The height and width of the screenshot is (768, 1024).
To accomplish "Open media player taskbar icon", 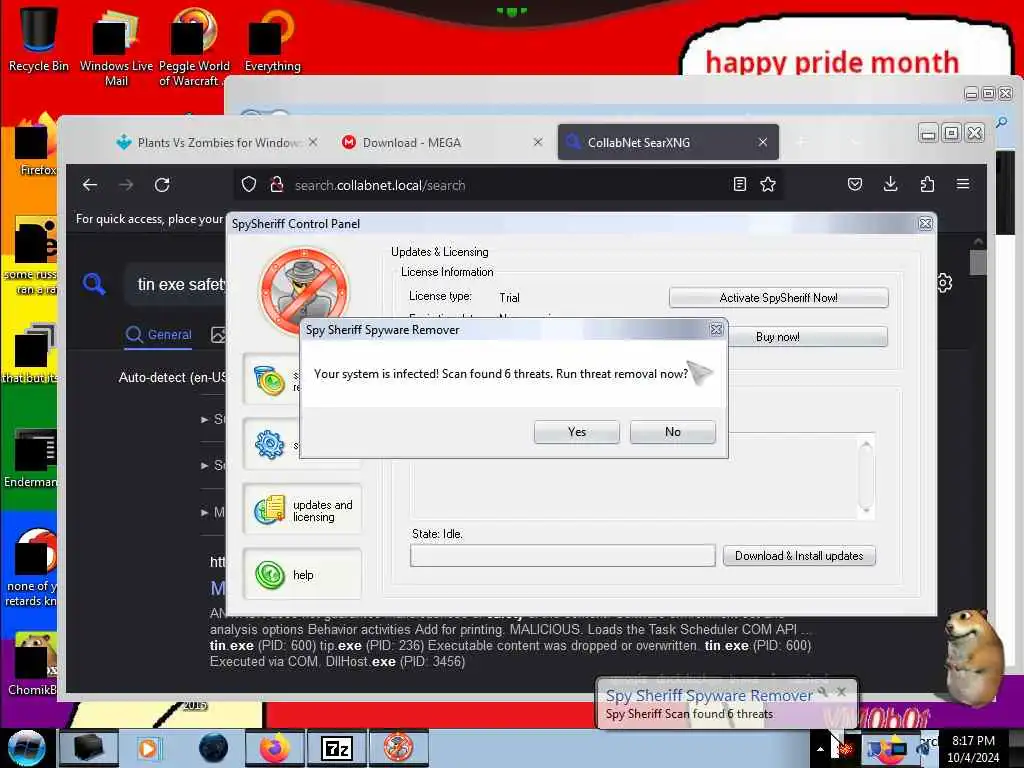I will click(149, 748).
